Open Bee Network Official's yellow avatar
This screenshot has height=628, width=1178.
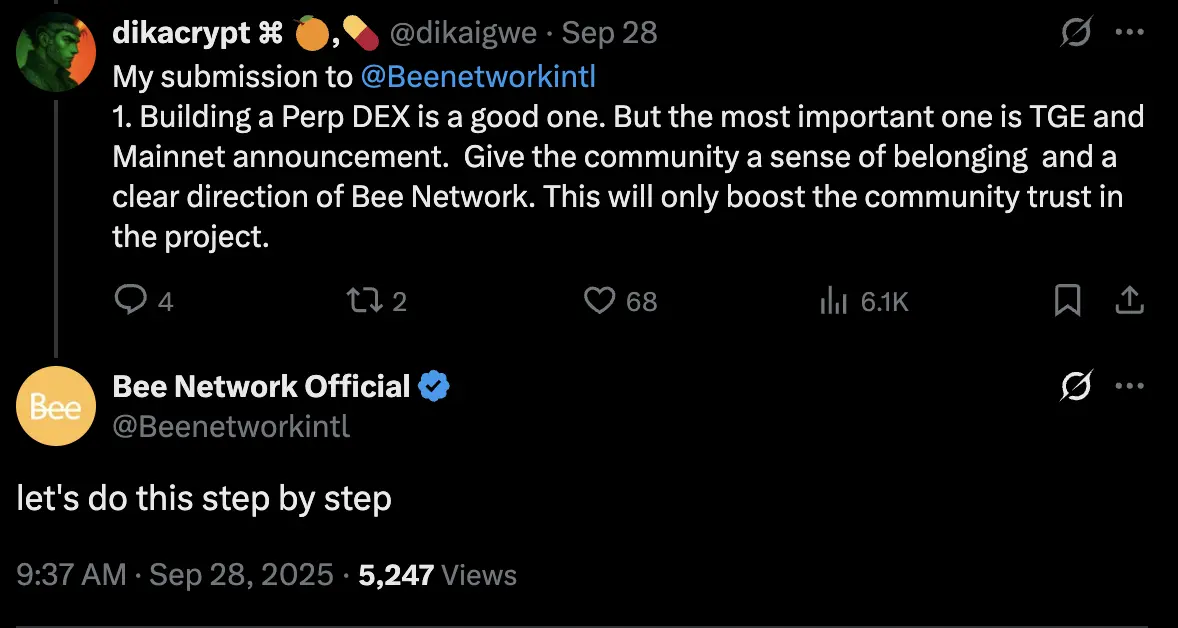pos(56,405)
